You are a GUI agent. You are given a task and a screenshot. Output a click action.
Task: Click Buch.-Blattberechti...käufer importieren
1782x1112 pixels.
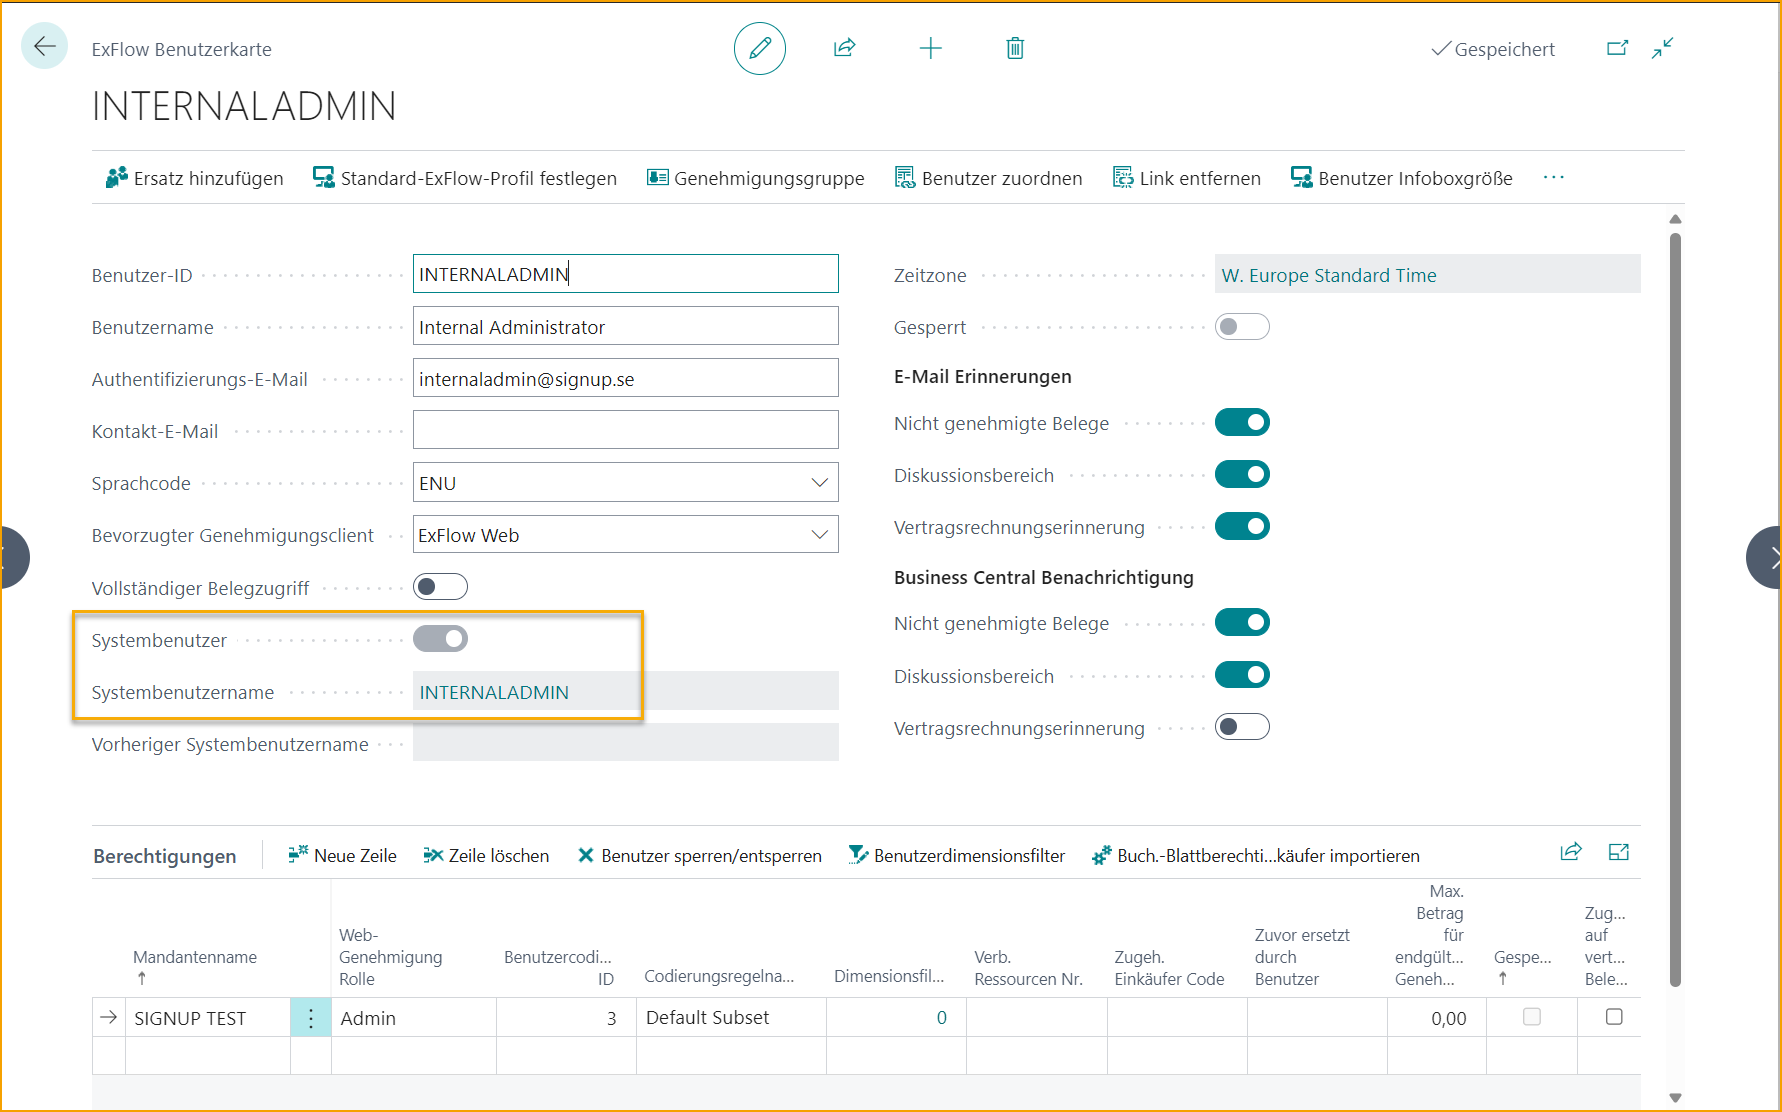click(x=1256, y=855)
